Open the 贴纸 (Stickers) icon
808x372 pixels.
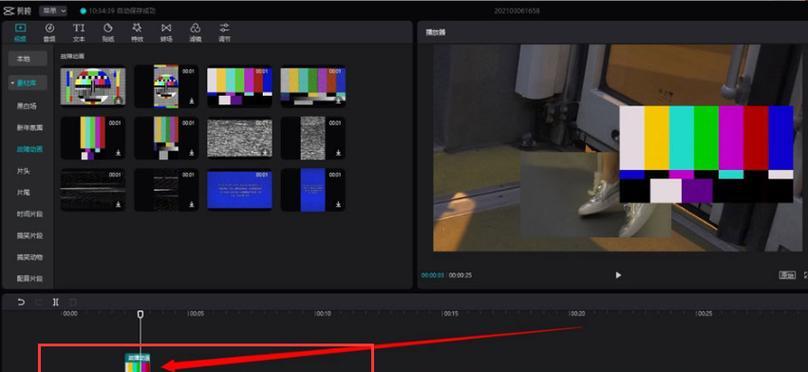coord(108,32)
